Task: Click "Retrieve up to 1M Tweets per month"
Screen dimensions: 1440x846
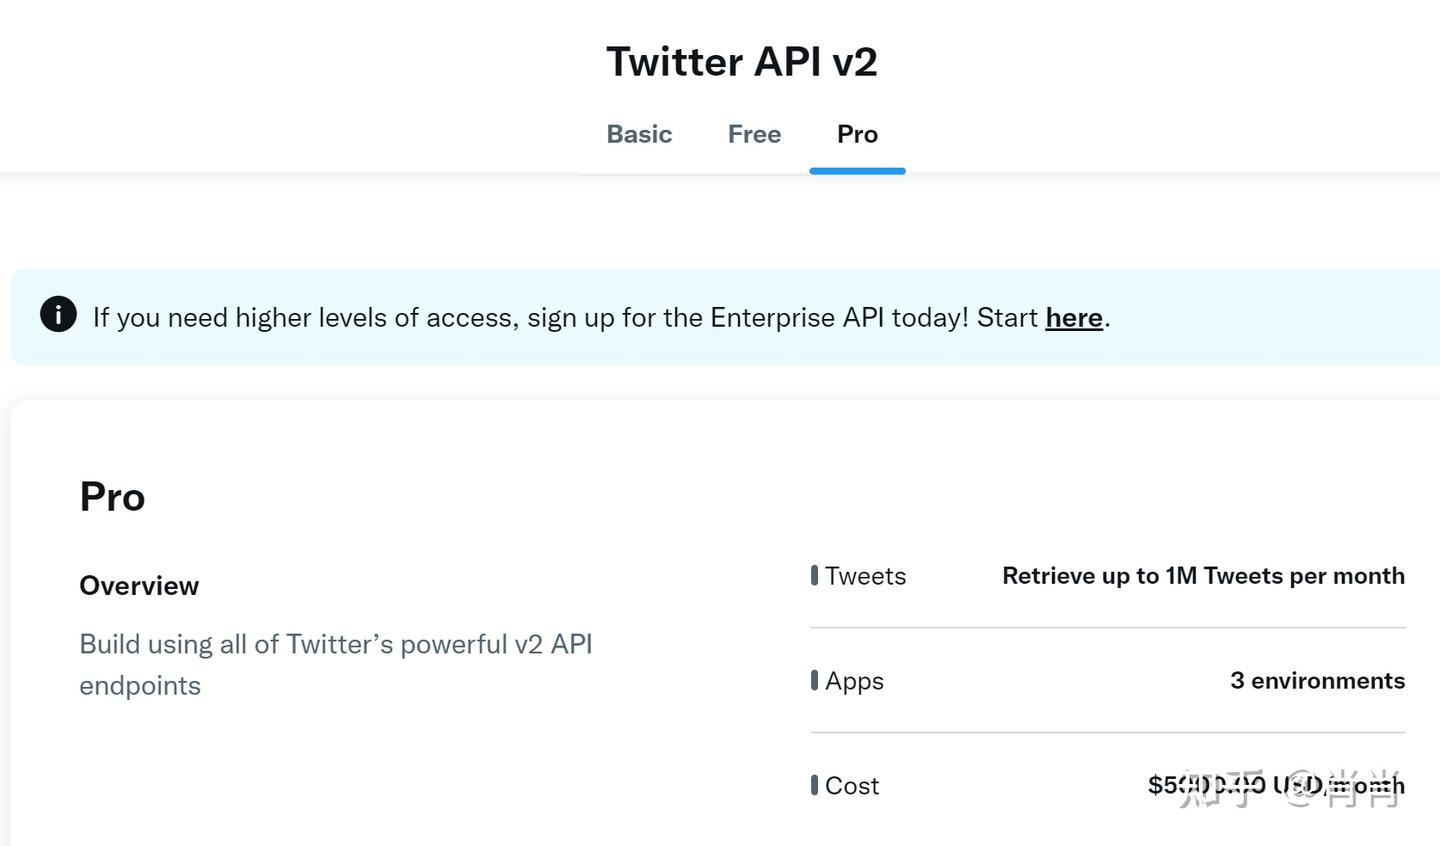Action: 1203,576
